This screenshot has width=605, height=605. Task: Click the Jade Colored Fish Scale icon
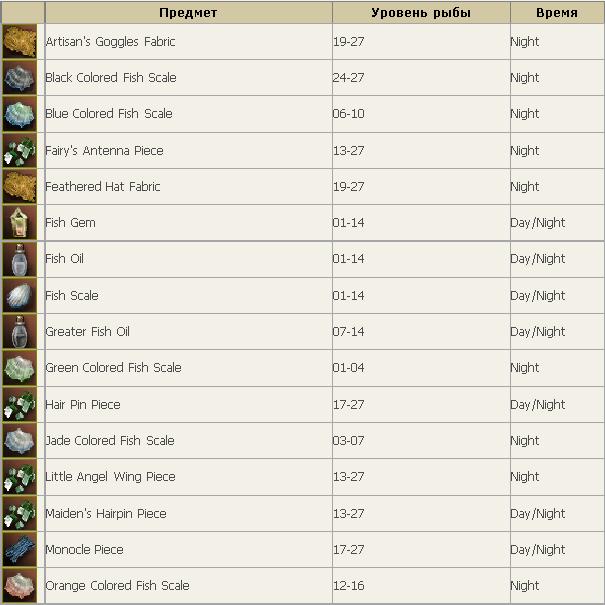point(19,441)
